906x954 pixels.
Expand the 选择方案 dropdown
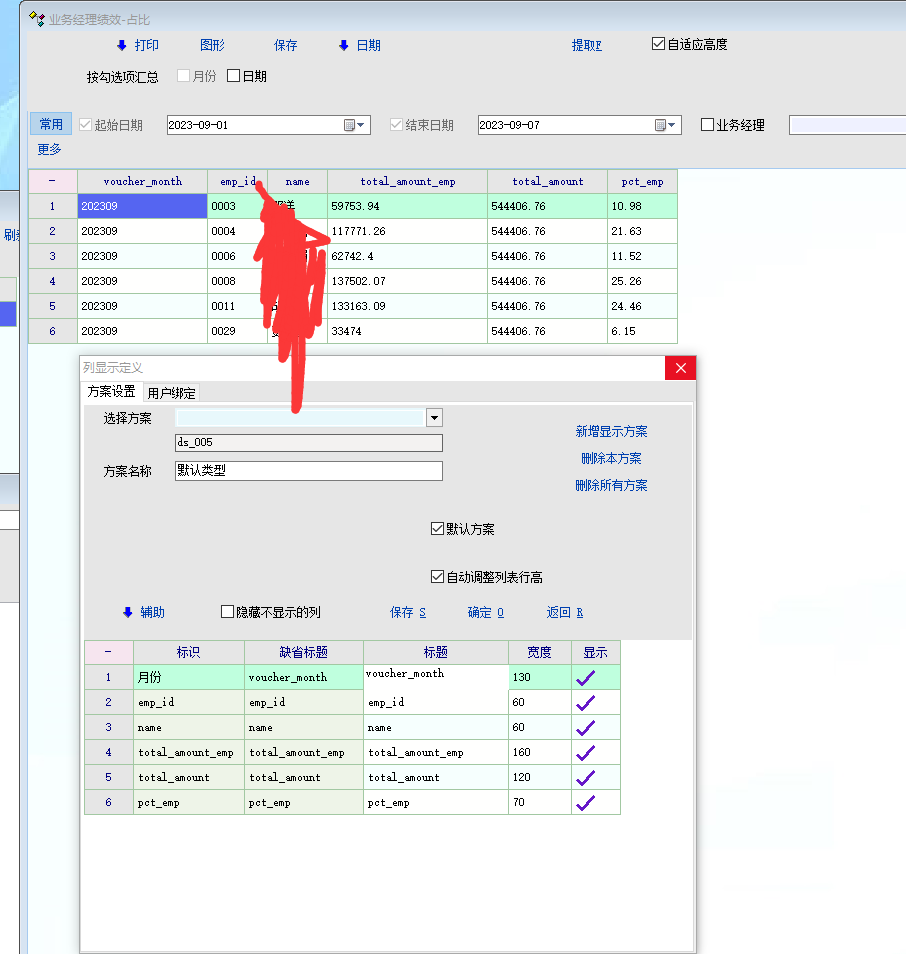tap(434, 417)
